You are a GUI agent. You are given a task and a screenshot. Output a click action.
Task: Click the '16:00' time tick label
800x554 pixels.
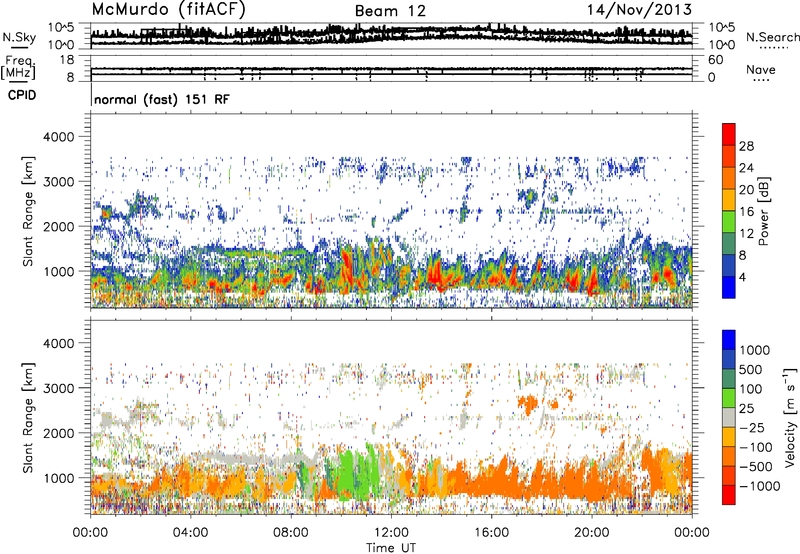coord(491,533)
